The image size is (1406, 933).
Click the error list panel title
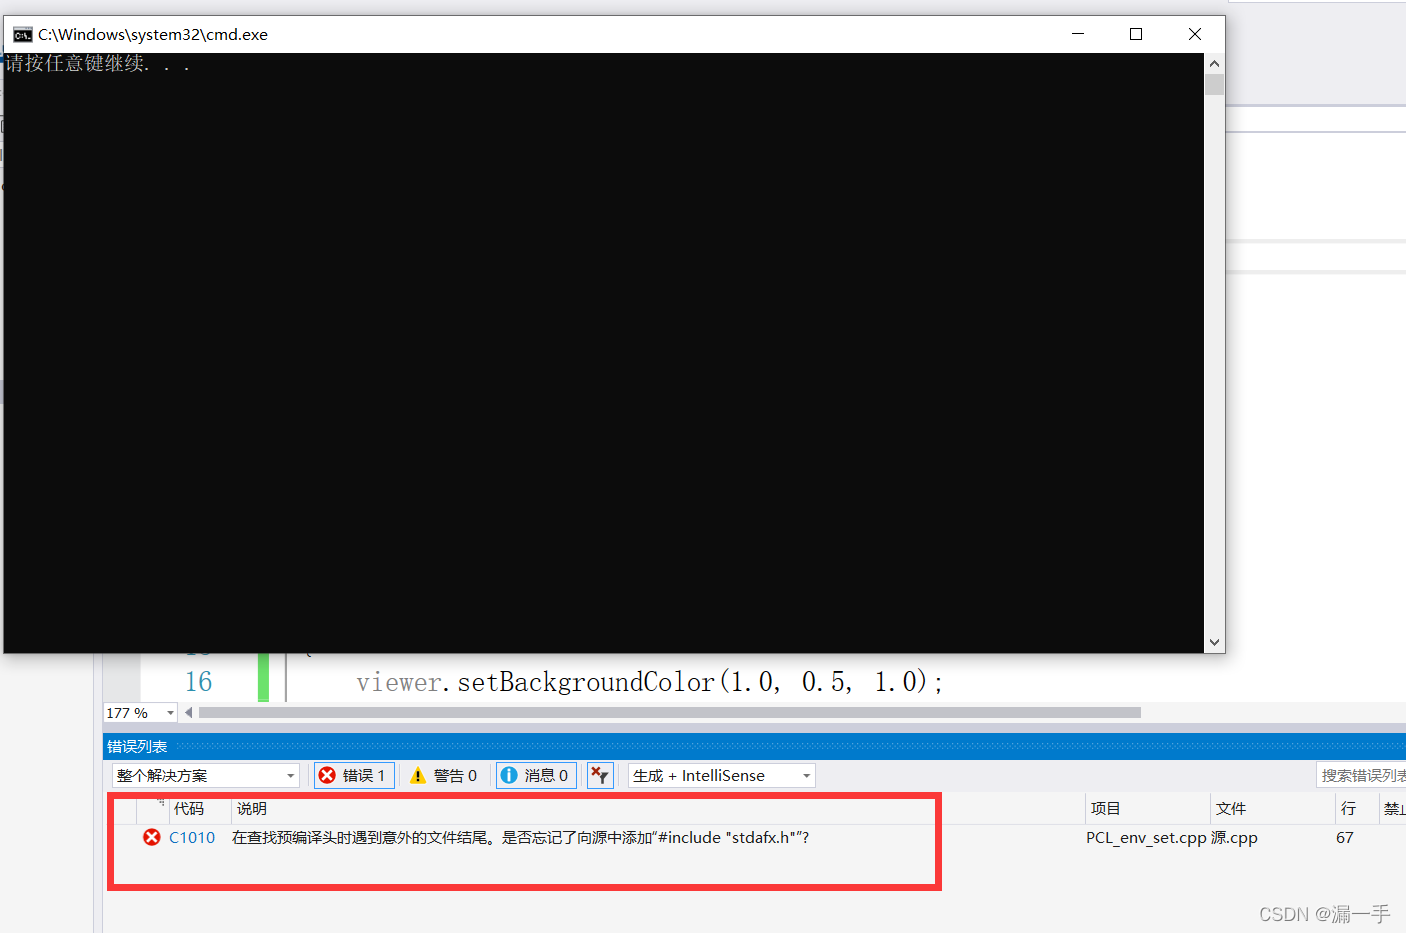tap(137, 747)
